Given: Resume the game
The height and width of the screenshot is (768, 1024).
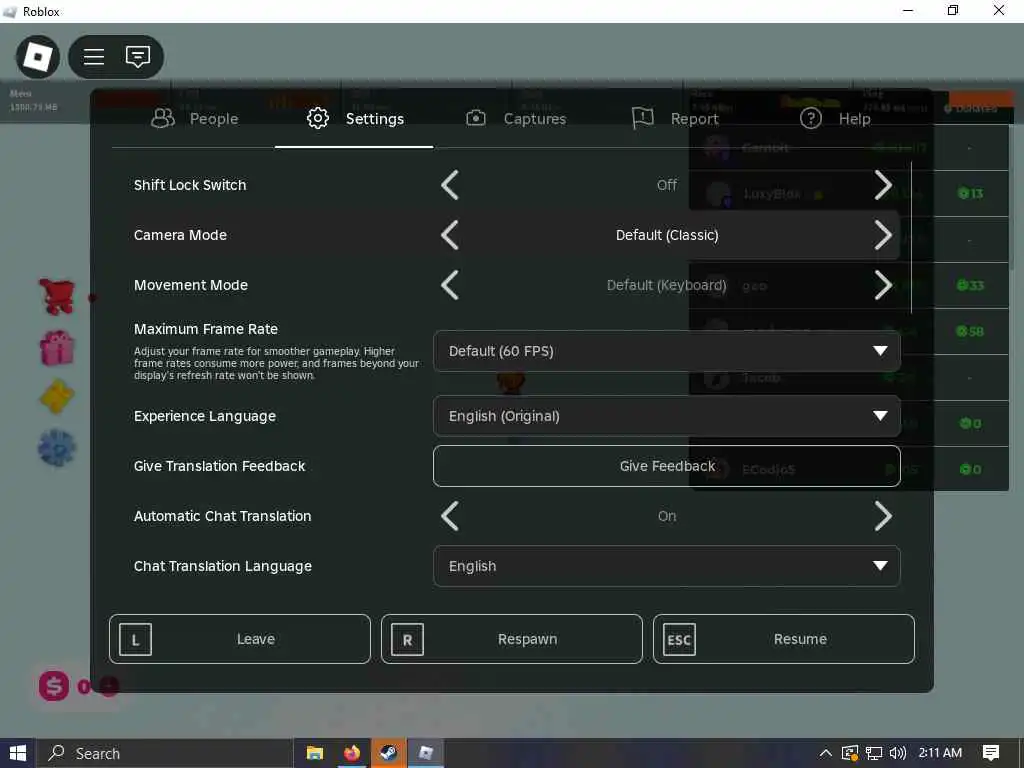Looking at the screenshot, I should [784, 639].
